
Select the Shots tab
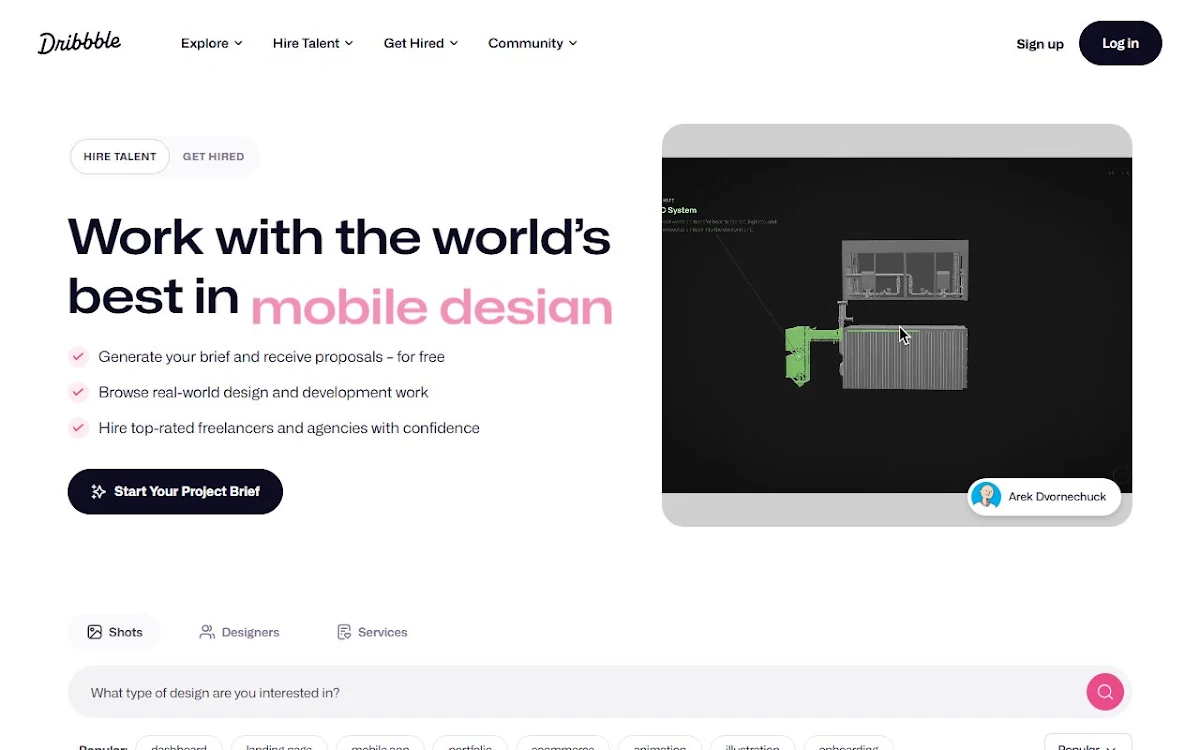tap(114, 632)
